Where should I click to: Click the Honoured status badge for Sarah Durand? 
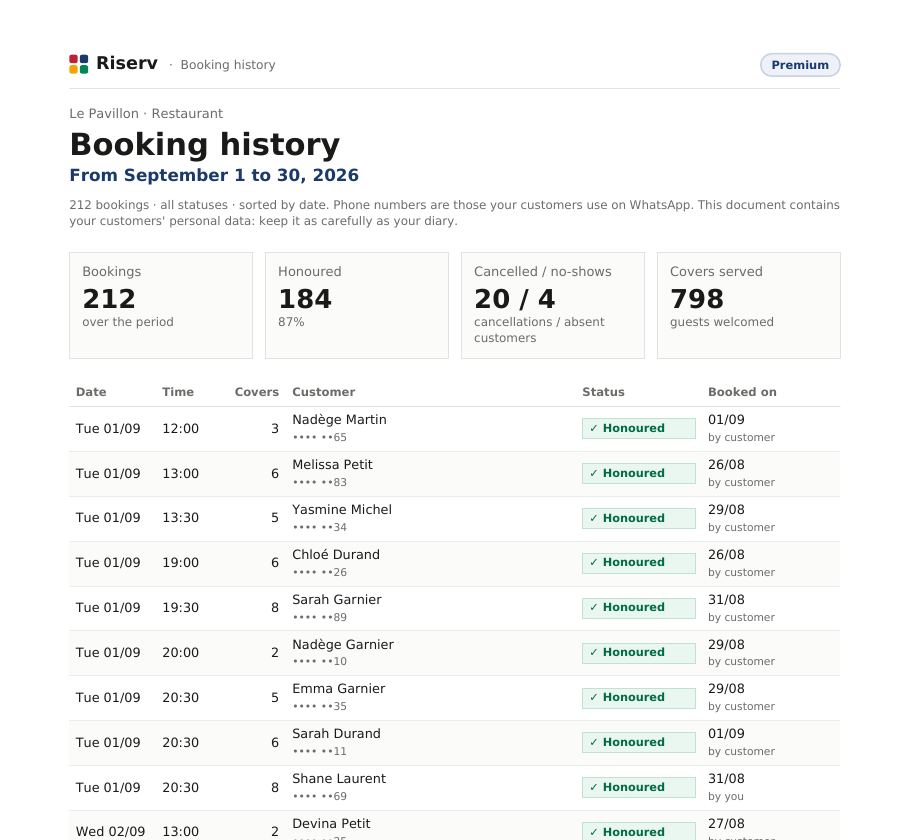[x=639, y=742]
